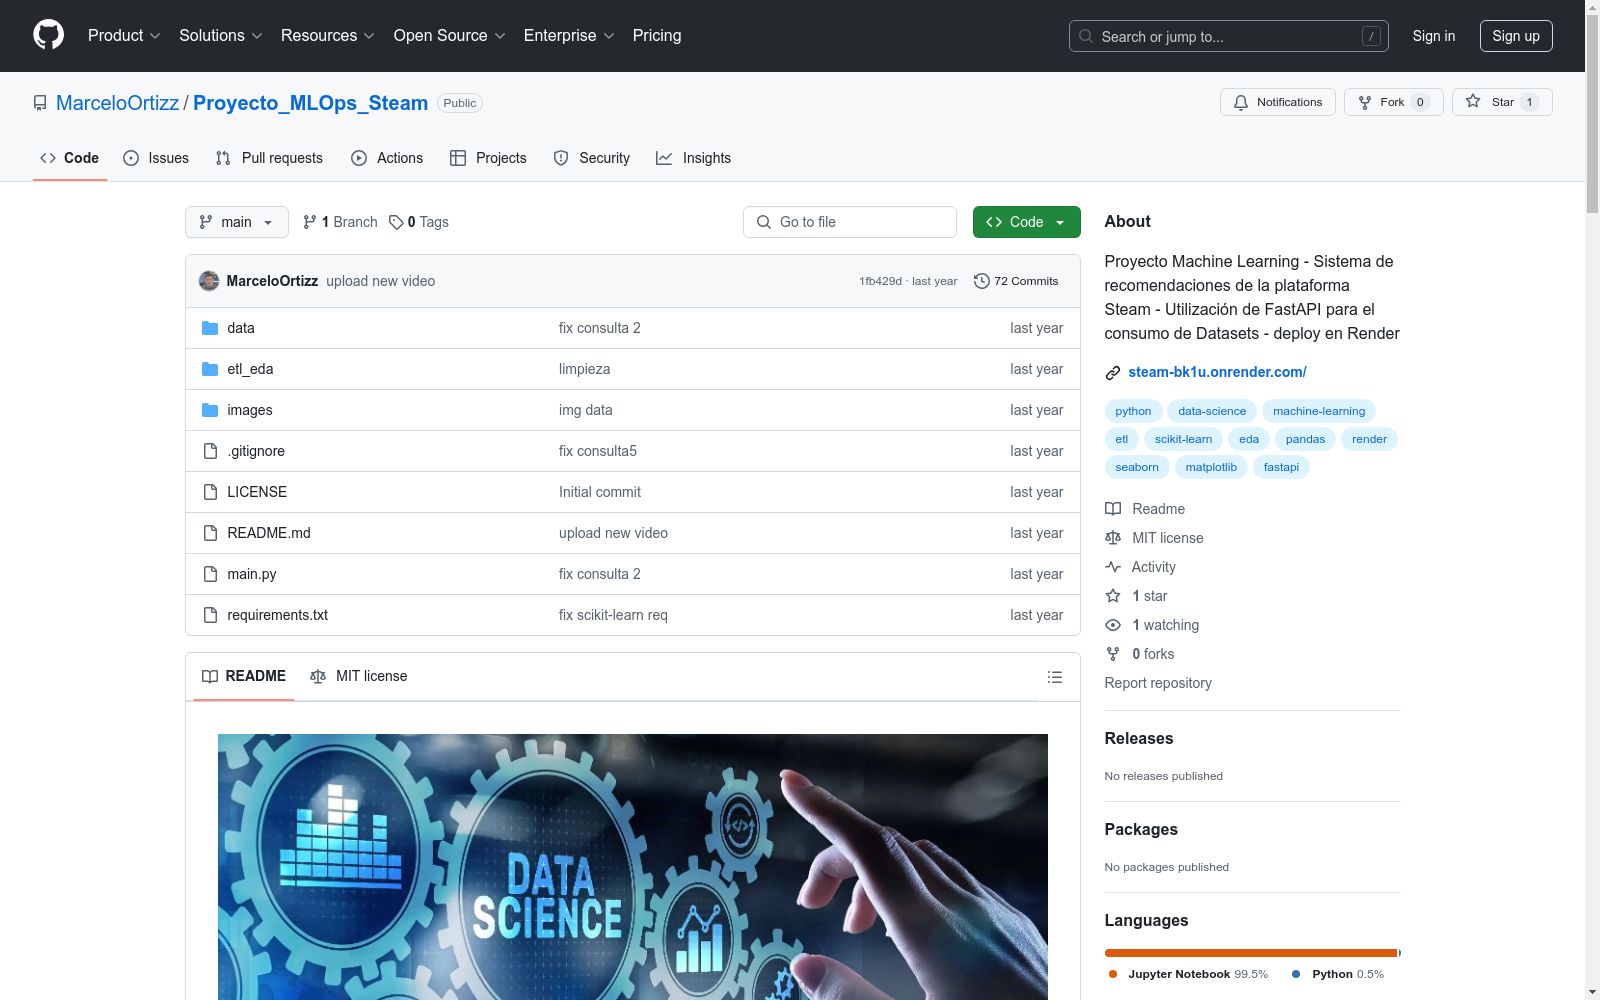Open the Pricing page
1600x1000 pixels.
[x=657, y=35]
